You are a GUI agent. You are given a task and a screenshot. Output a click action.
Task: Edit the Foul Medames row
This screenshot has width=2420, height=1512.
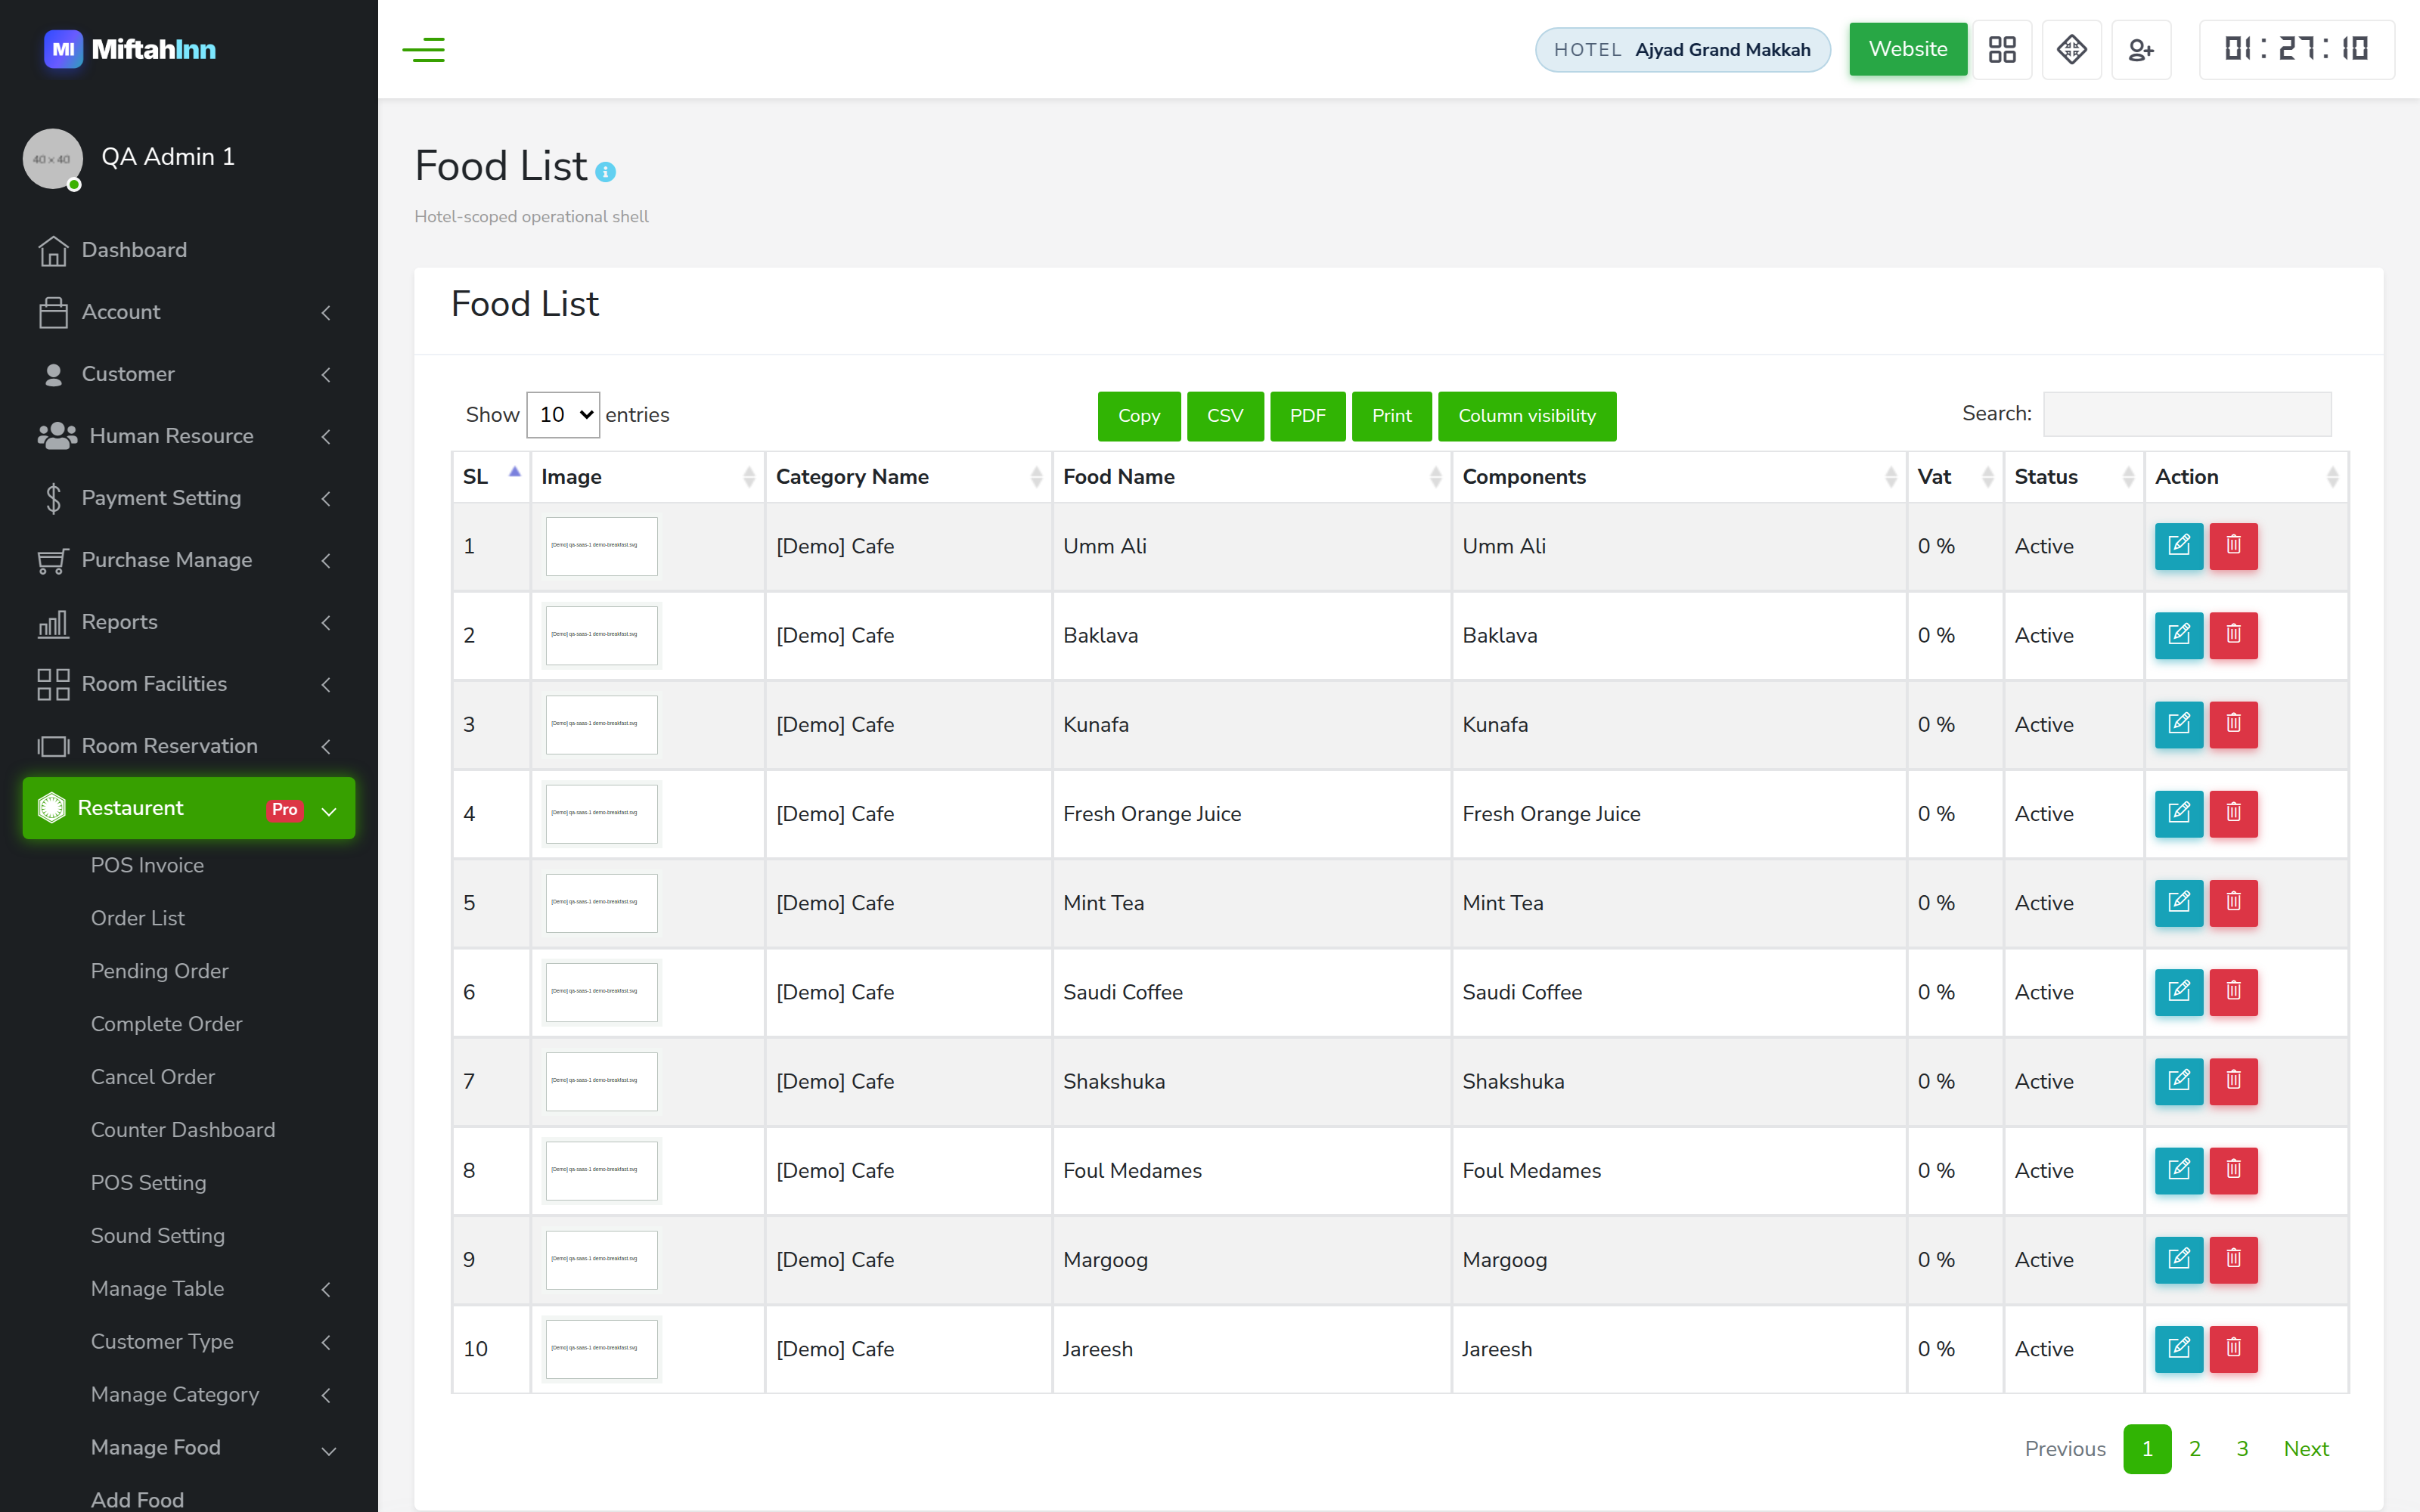[x=2179, y=1170]
